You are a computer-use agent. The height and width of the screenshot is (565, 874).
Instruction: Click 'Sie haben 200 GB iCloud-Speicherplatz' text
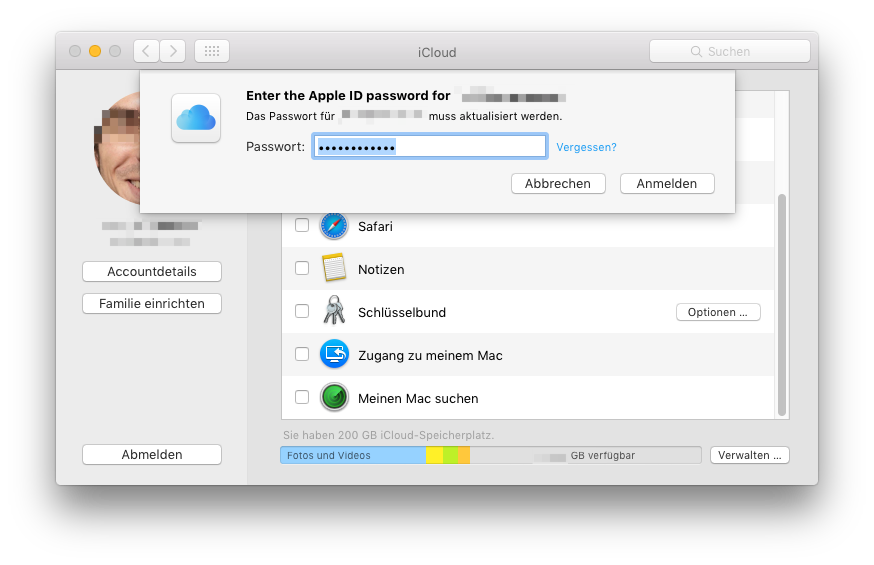[x=388, y=435]
